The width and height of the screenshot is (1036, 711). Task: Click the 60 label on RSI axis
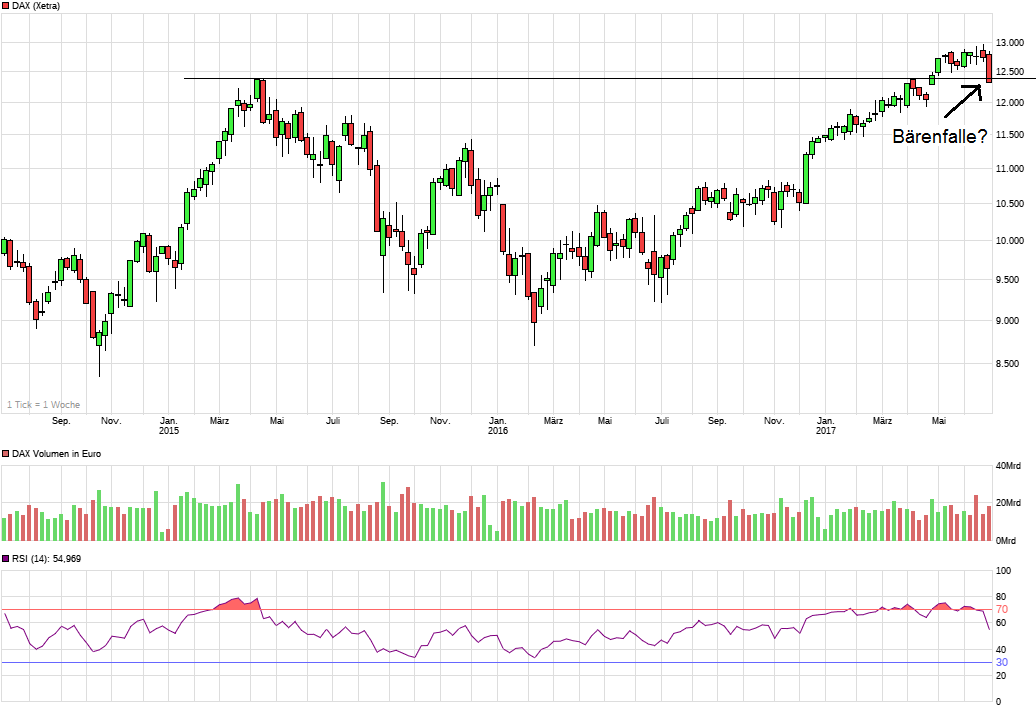point(1001,623)
